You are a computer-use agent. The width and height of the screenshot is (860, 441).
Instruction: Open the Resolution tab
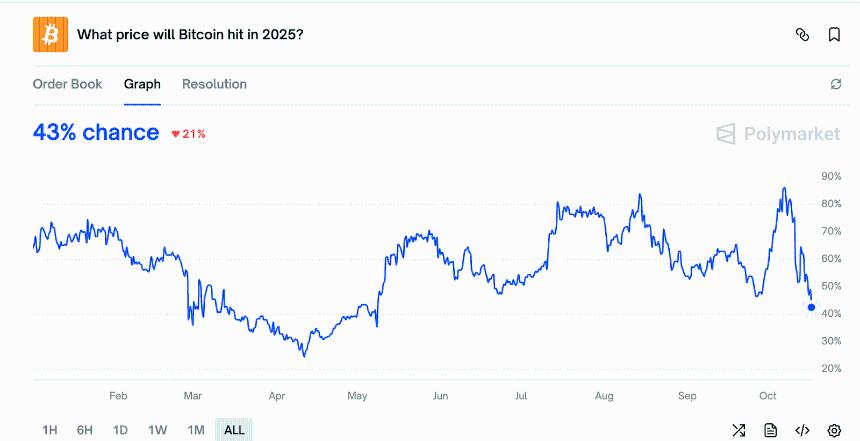click(x=214, y=84)
